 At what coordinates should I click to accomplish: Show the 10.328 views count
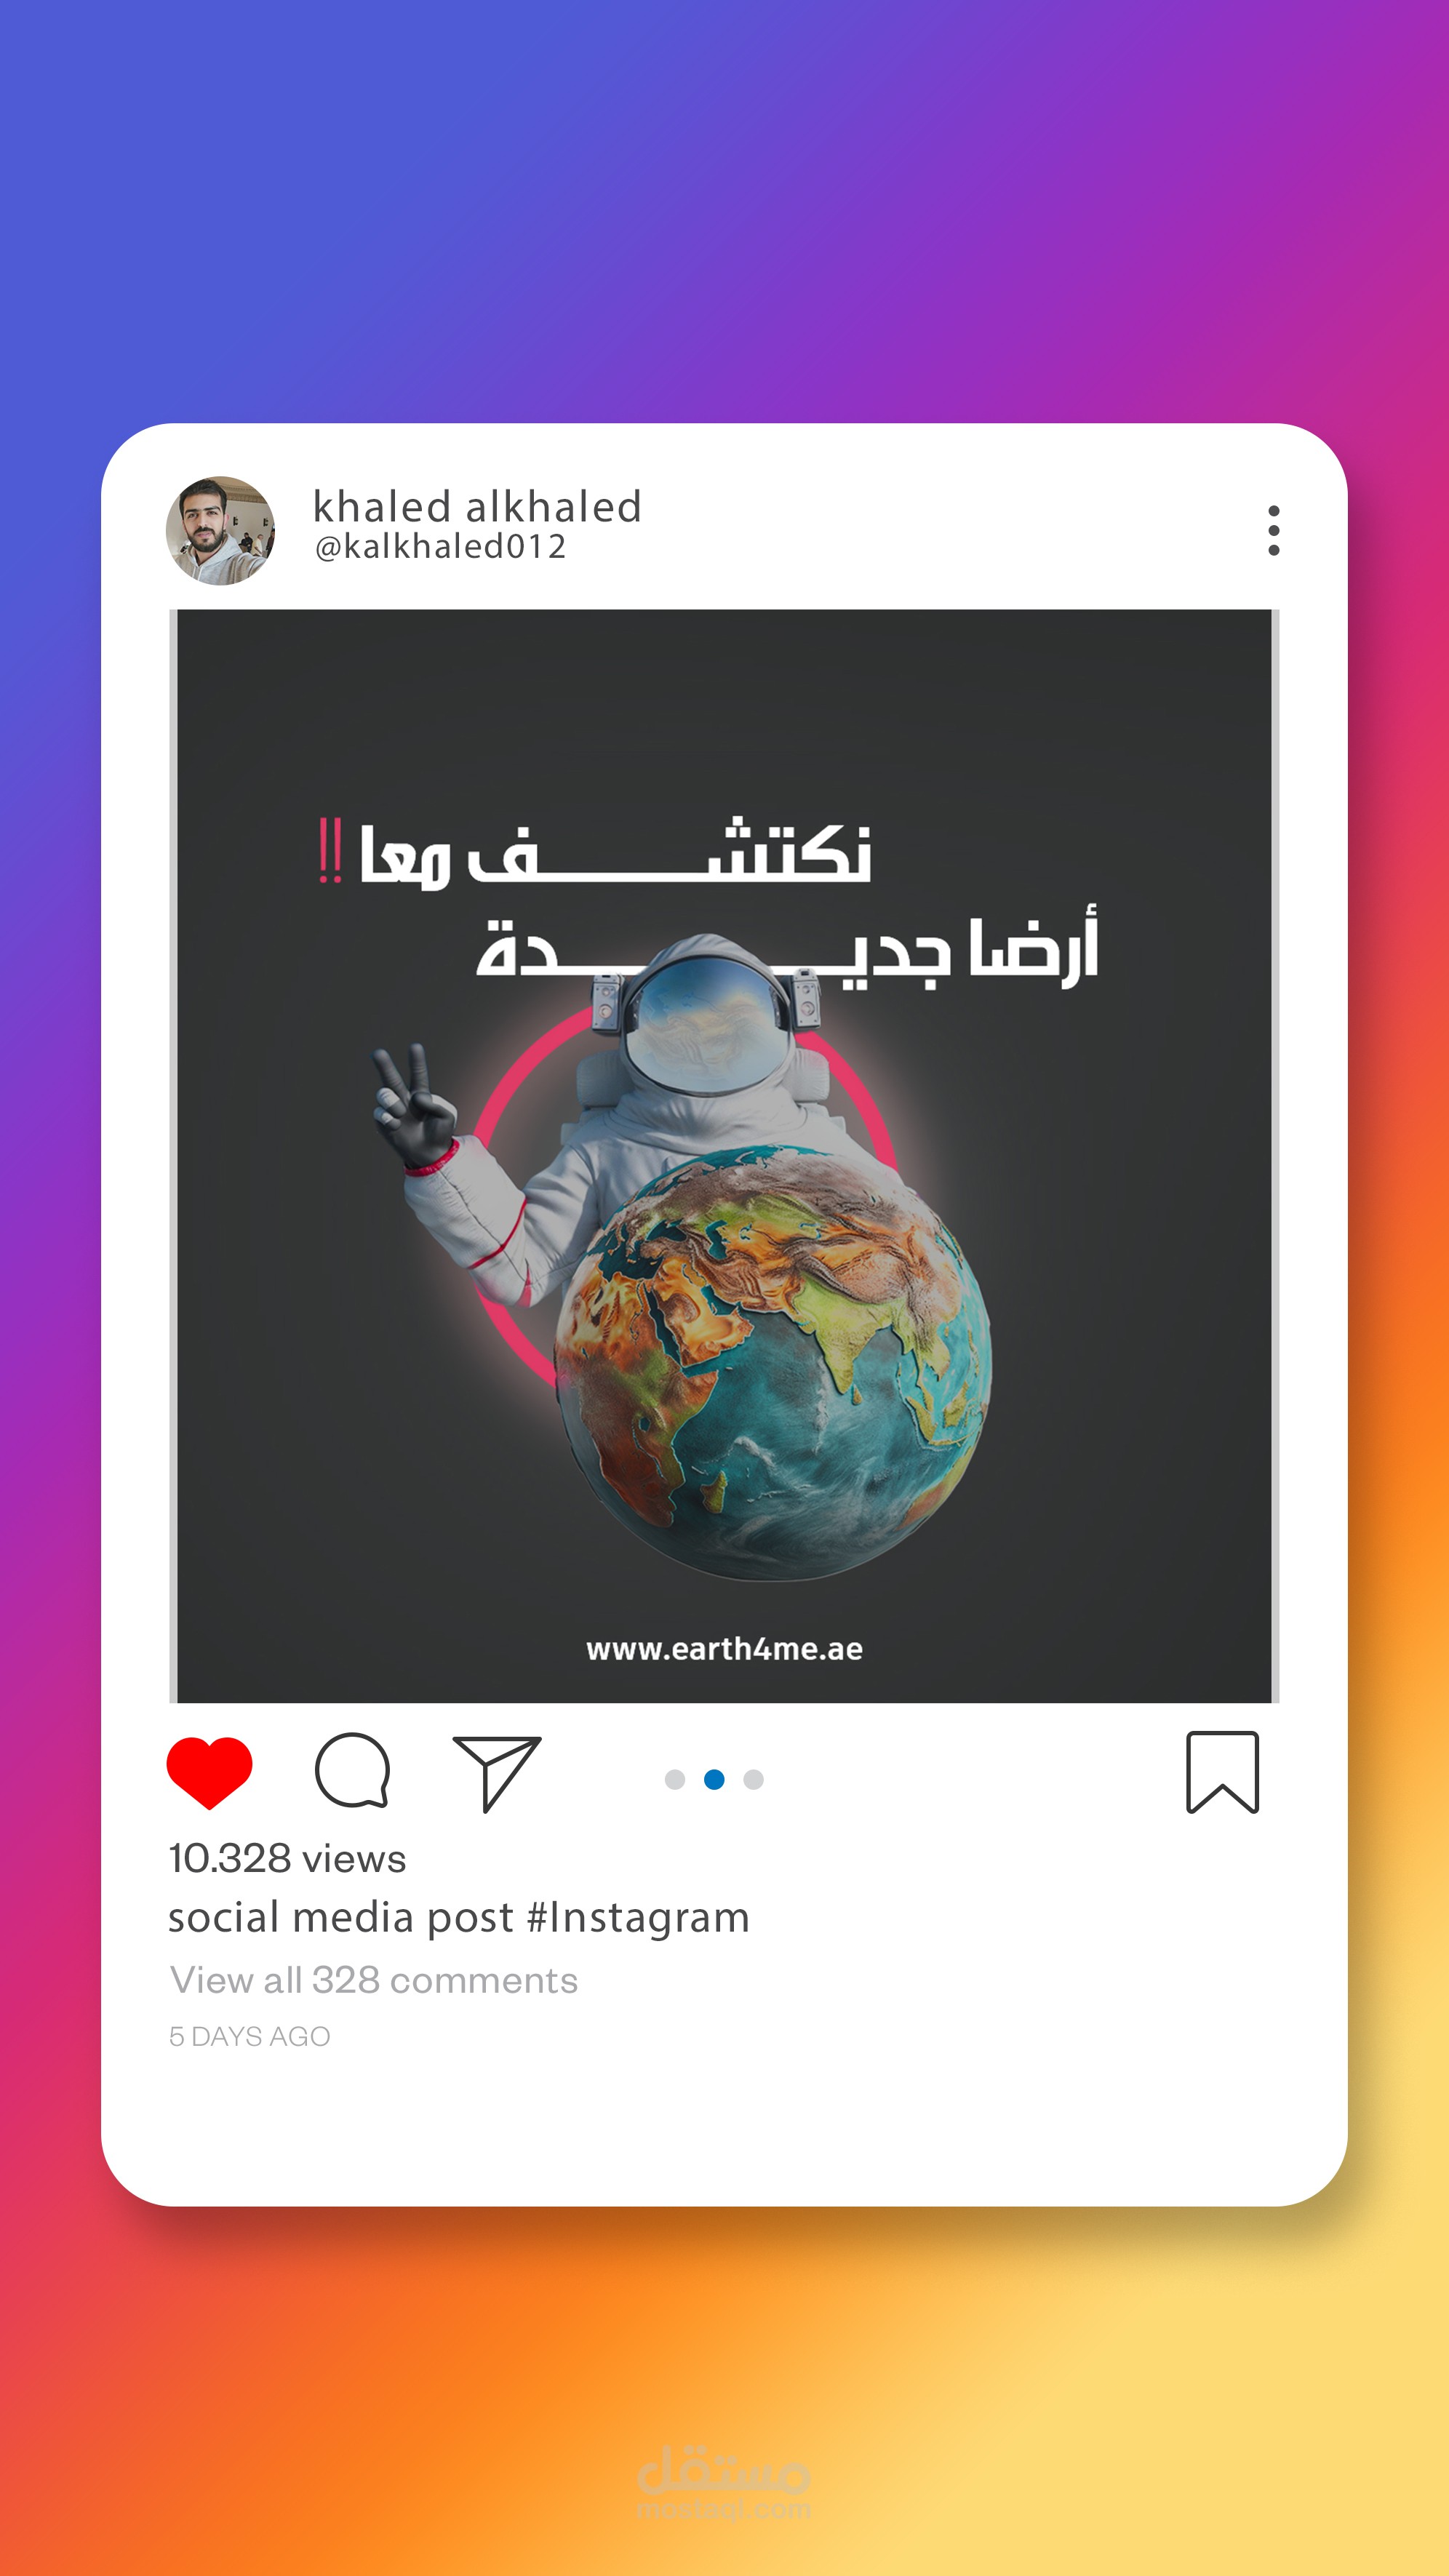287,1858
